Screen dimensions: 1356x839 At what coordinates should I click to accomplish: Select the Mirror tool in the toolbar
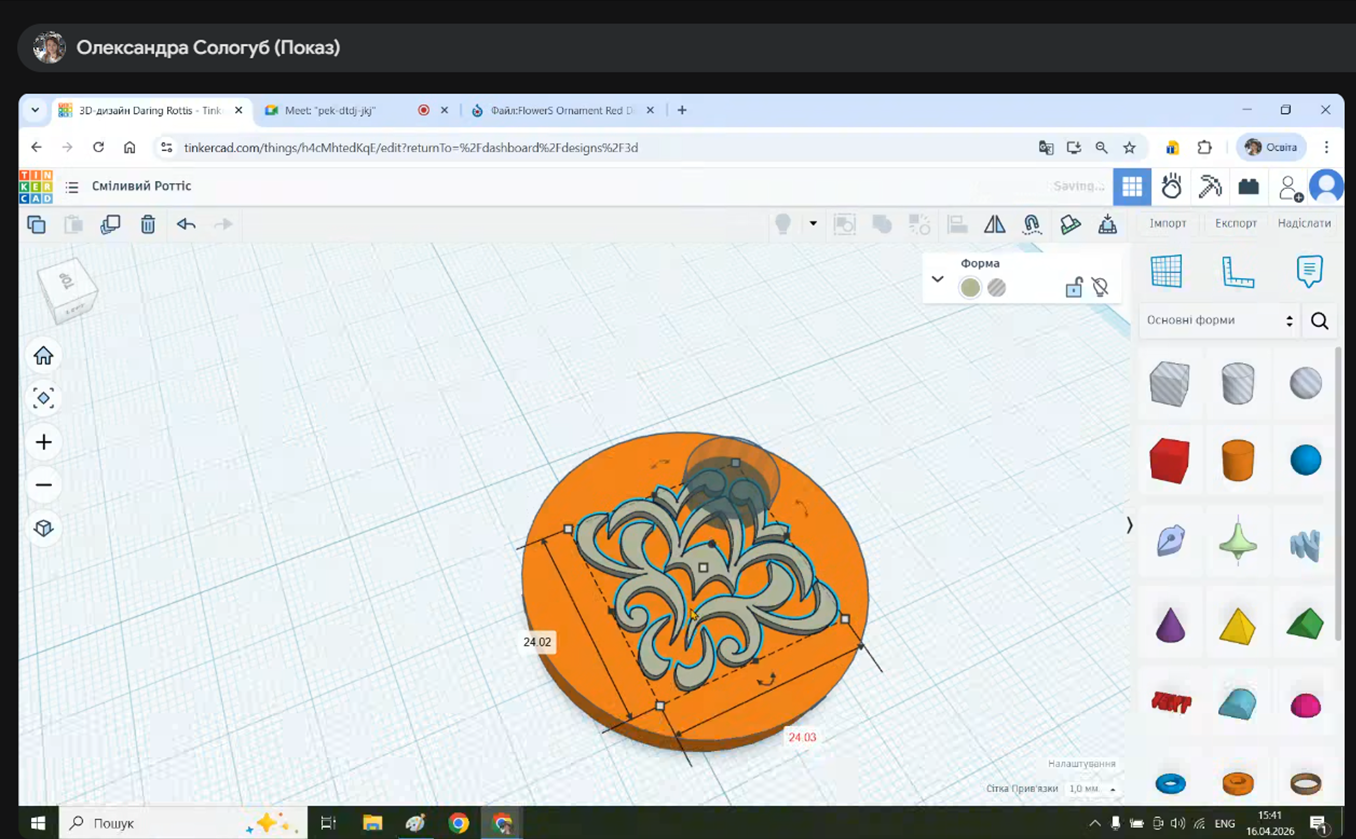click(x=994, y=224)
